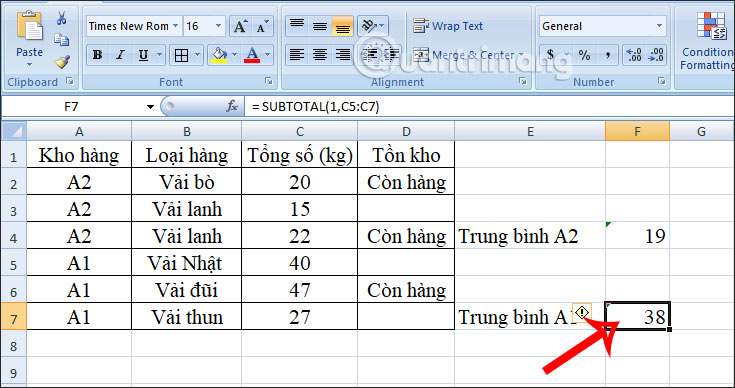Click Shrink Font icon
The height and width of the screenshot is (388, 735).
[262, 26]
